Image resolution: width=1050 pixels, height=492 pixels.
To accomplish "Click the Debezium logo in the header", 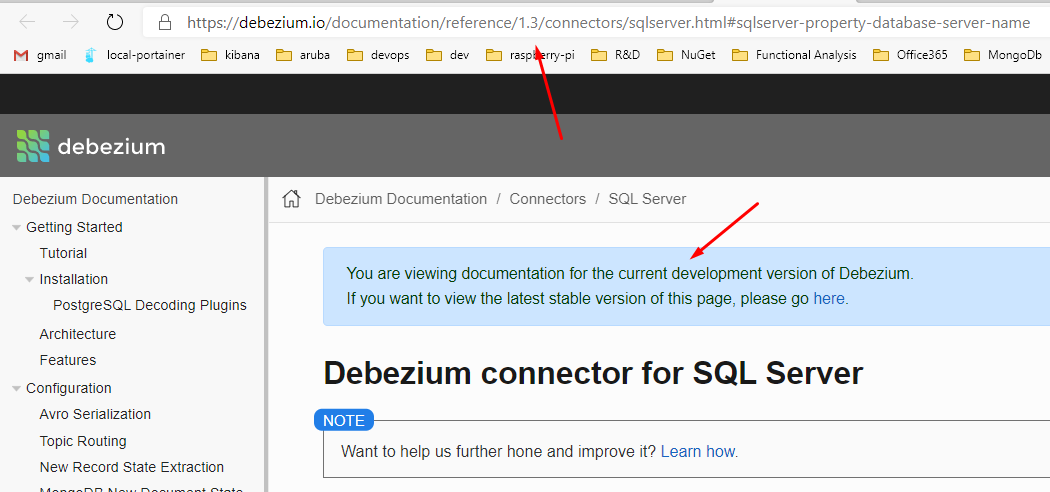I will [91, 147].
